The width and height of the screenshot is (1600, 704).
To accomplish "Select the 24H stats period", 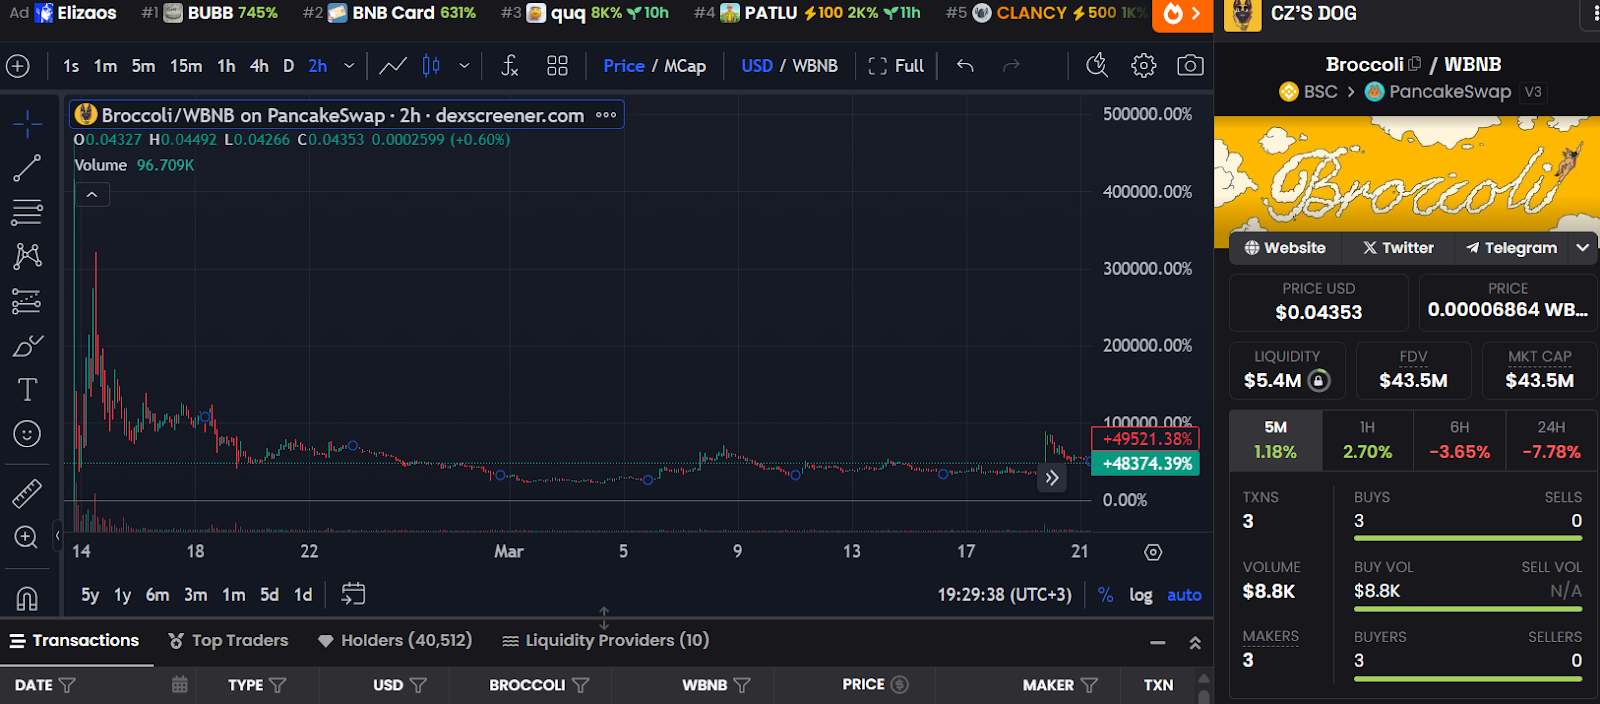I will [x=1551, y=440].
